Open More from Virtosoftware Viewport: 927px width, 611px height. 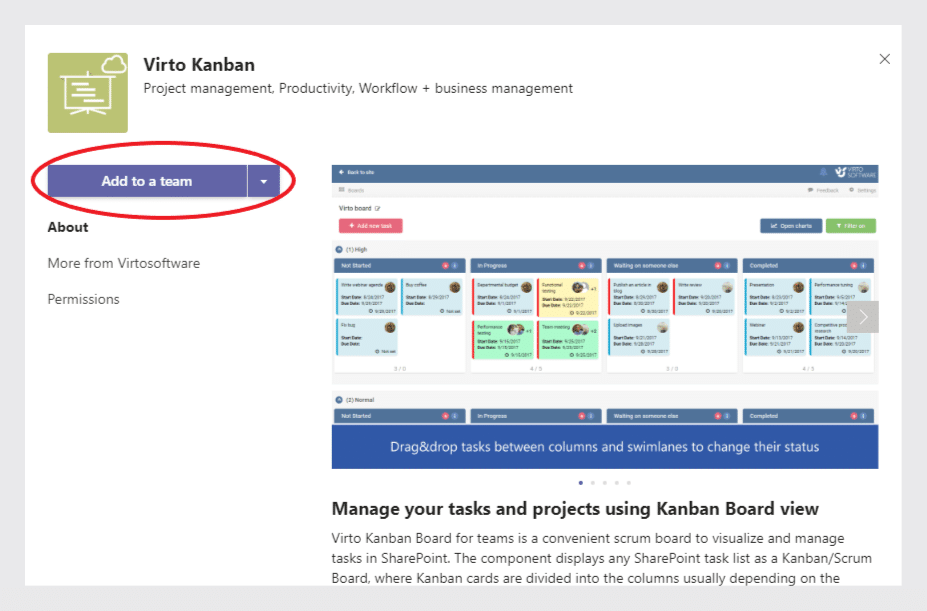124,263
